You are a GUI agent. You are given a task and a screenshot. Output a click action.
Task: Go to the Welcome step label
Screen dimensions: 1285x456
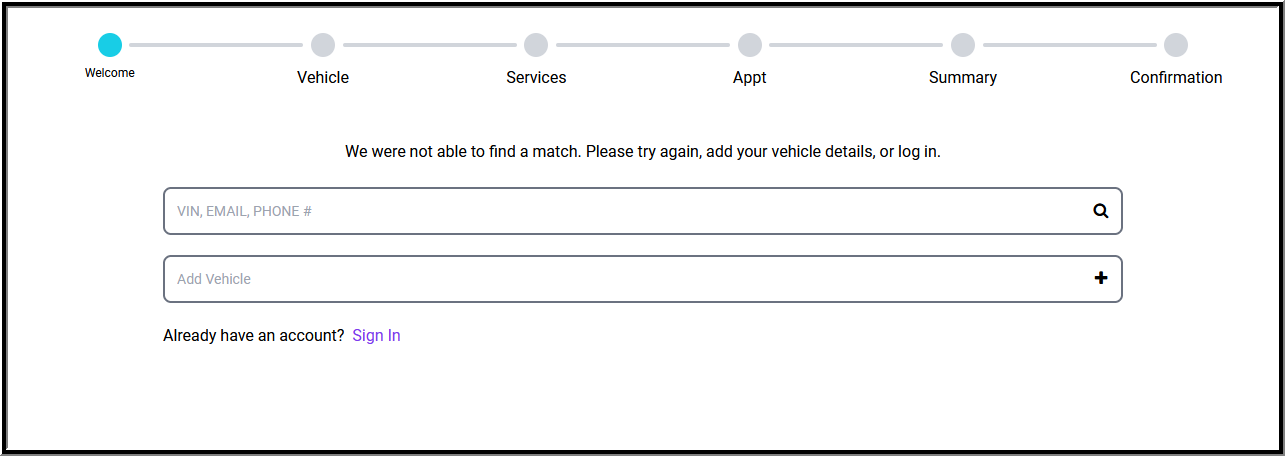click(110, 73)
